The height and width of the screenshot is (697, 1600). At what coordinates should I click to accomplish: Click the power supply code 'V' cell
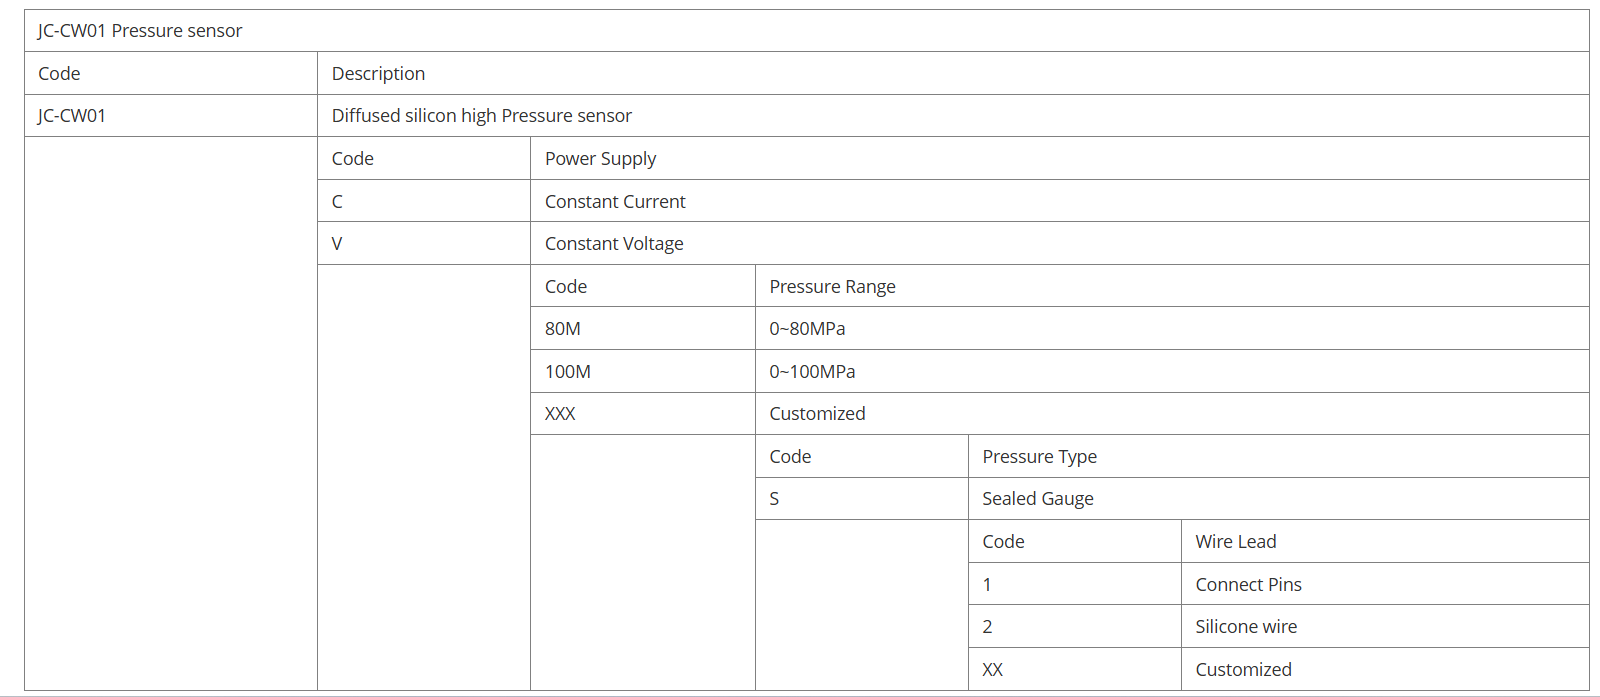[337, 244]
